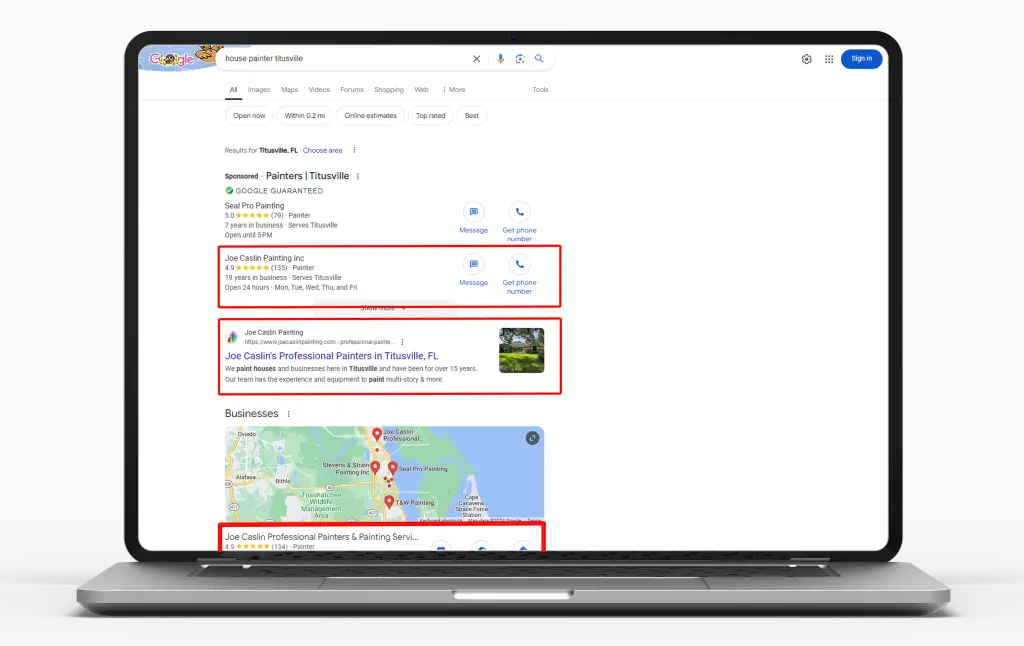
Task: Switch to the Forums tab
Action: point(351,89)
